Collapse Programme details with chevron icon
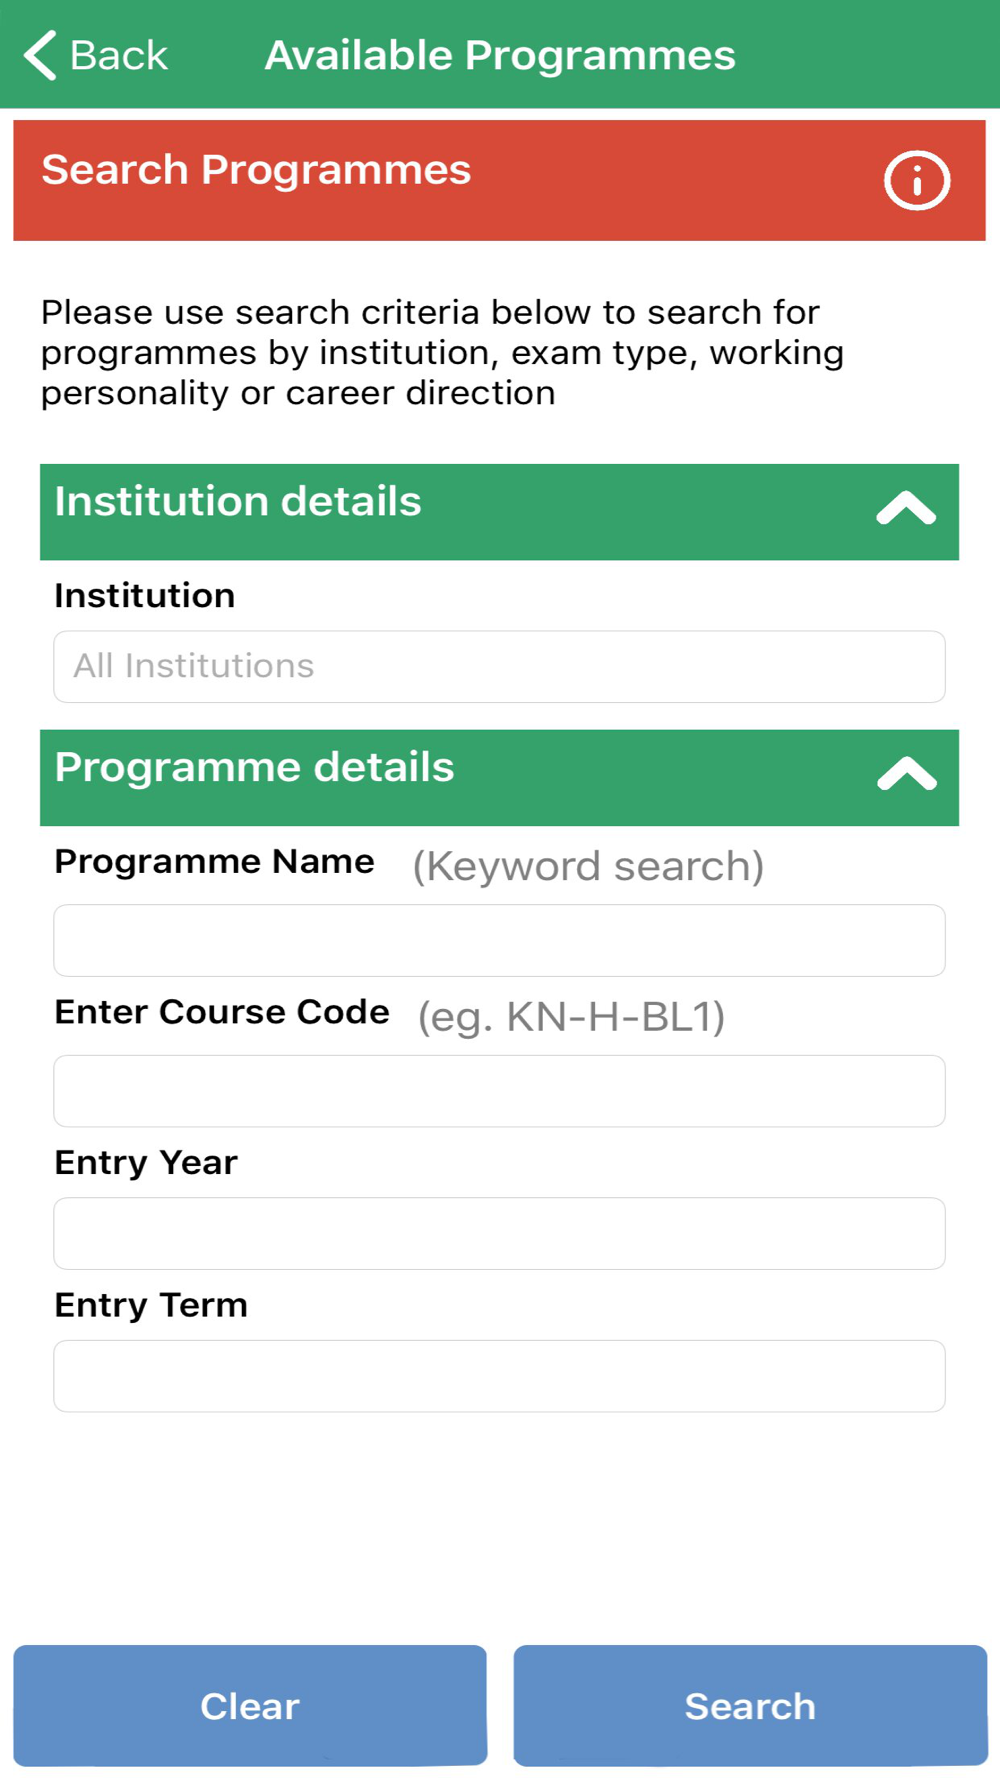This screenshot has height=1778, width=1000. point(907,774)
